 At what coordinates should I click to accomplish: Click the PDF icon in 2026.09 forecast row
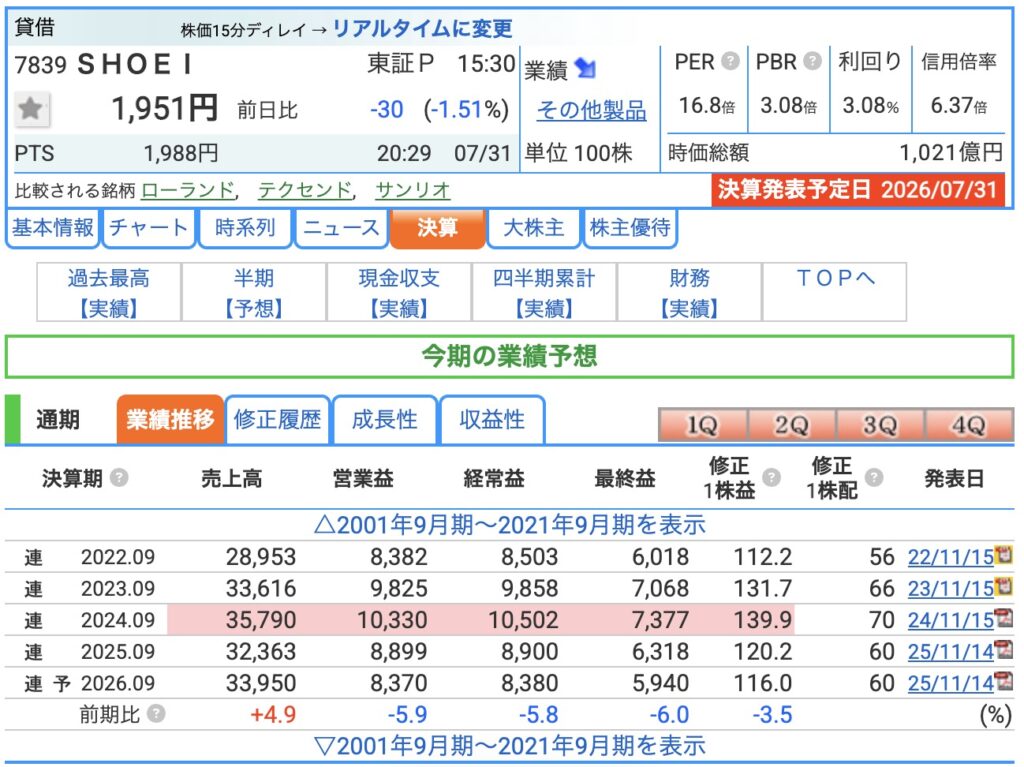pyautogui.click(x=1004, y=681)
